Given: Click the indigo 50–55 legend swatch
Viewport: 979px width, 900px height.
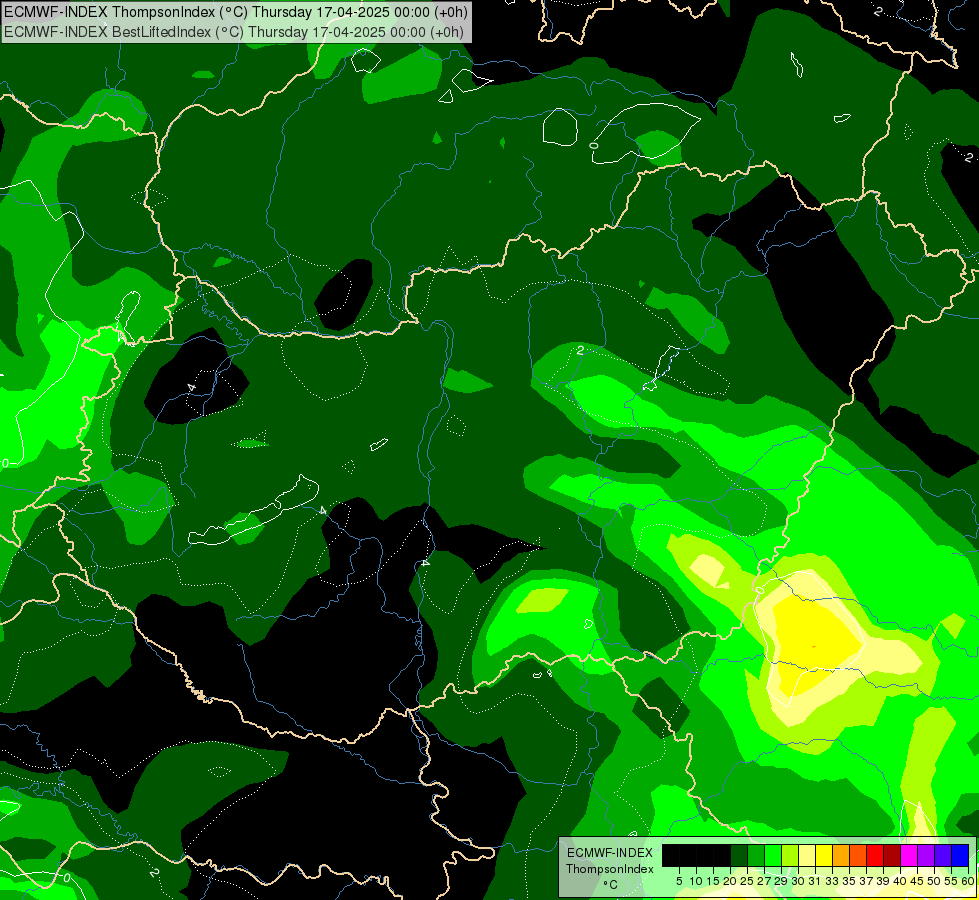Looking at the screenshot, I should point(943,855).
